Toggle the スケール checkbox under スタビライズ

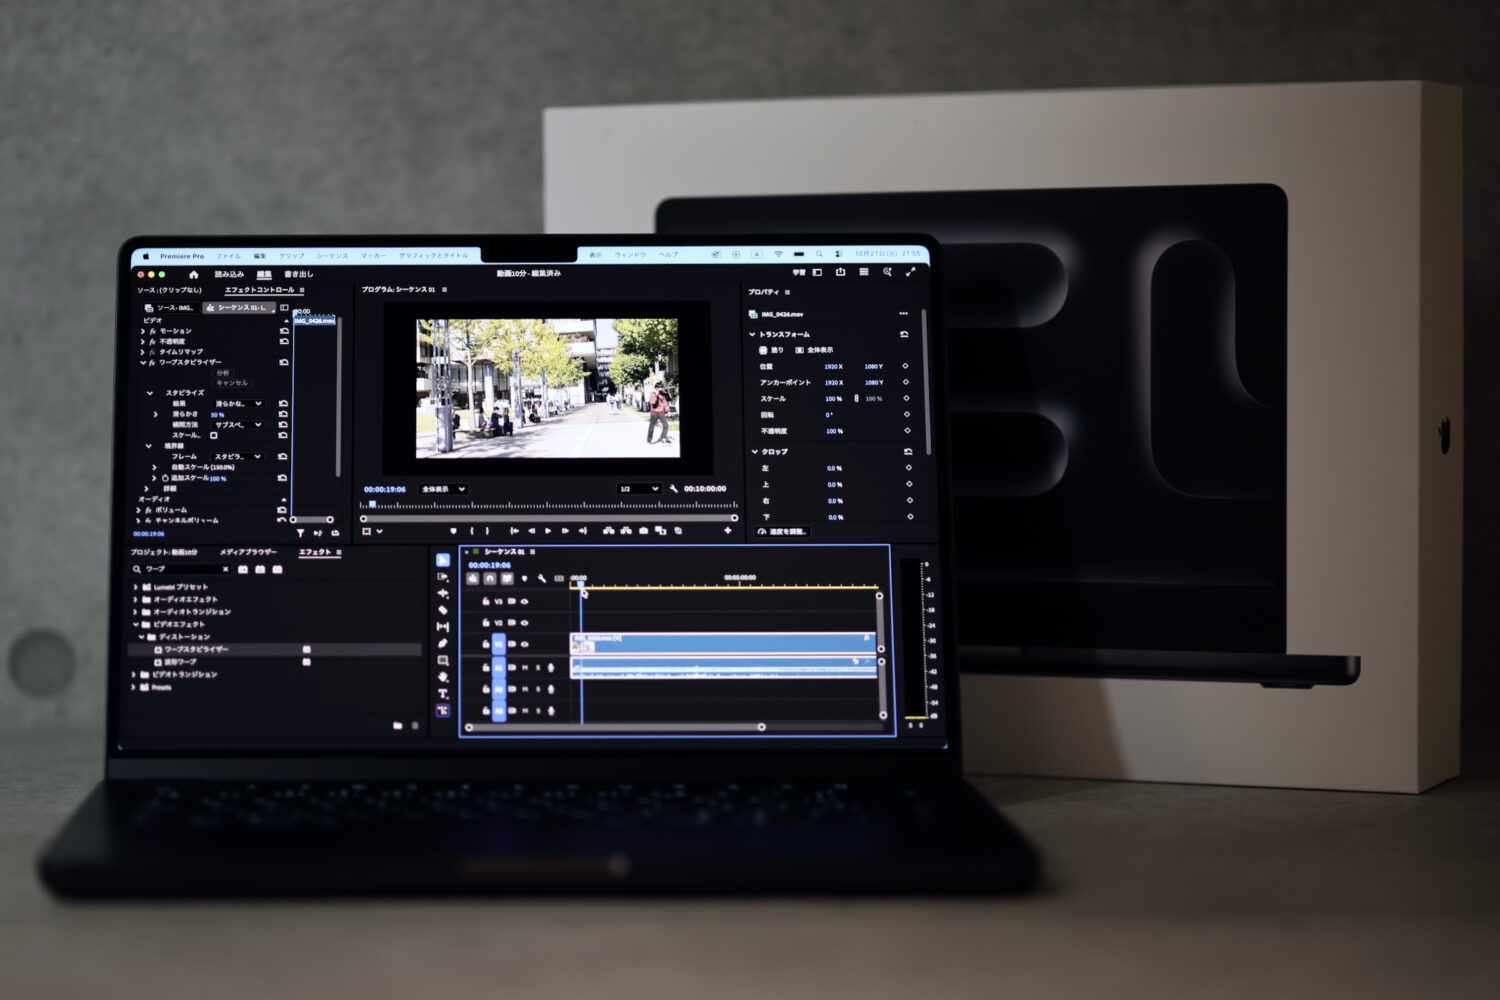pos(214,436)
